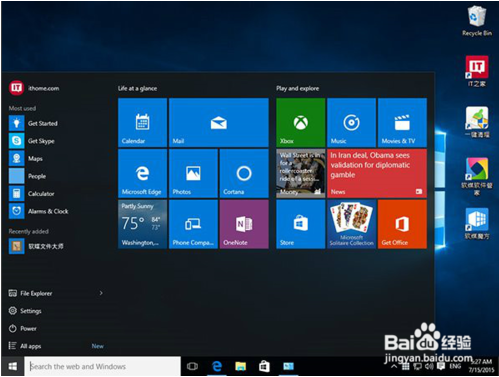This screenshot has width=499, height=377.
Task: Open Task View from taskbar
Action: click(x=192, y=366)
